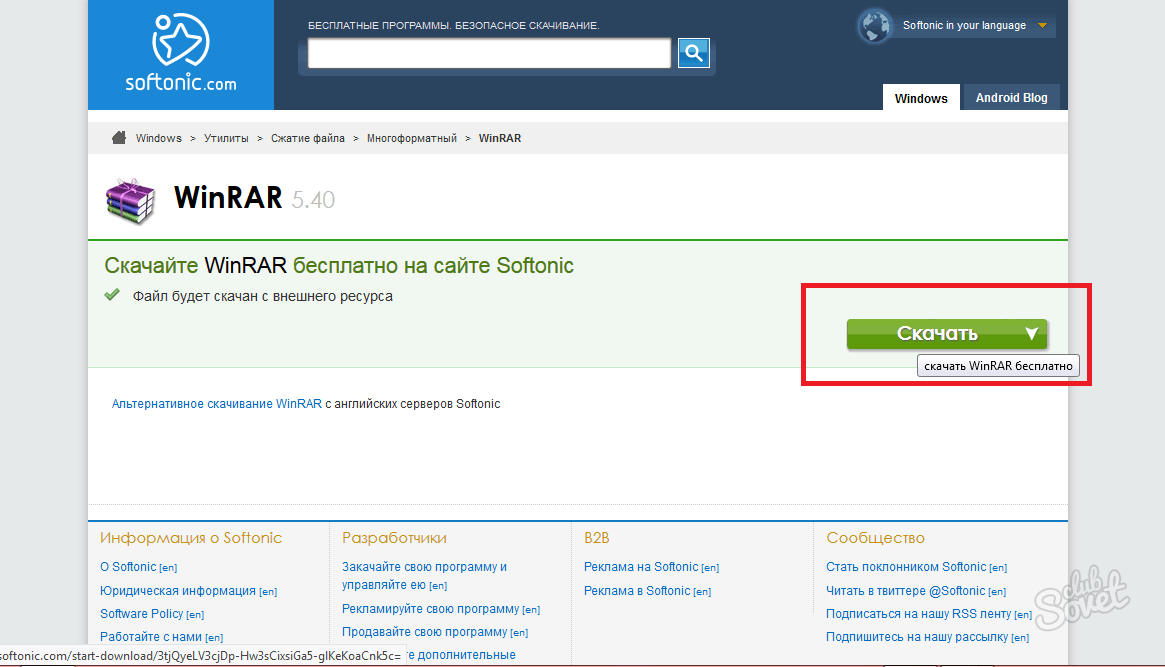Open the Утилиты breadcrumb link
The height and width of the screenshot is (667, 1165).
[x=226, y=138]
